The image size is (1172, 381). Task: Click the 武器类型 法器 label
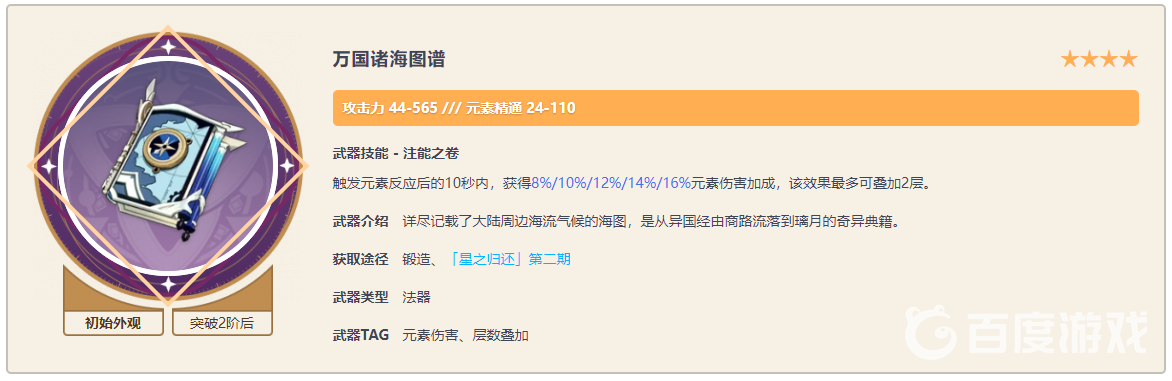[x=381, y=297]
